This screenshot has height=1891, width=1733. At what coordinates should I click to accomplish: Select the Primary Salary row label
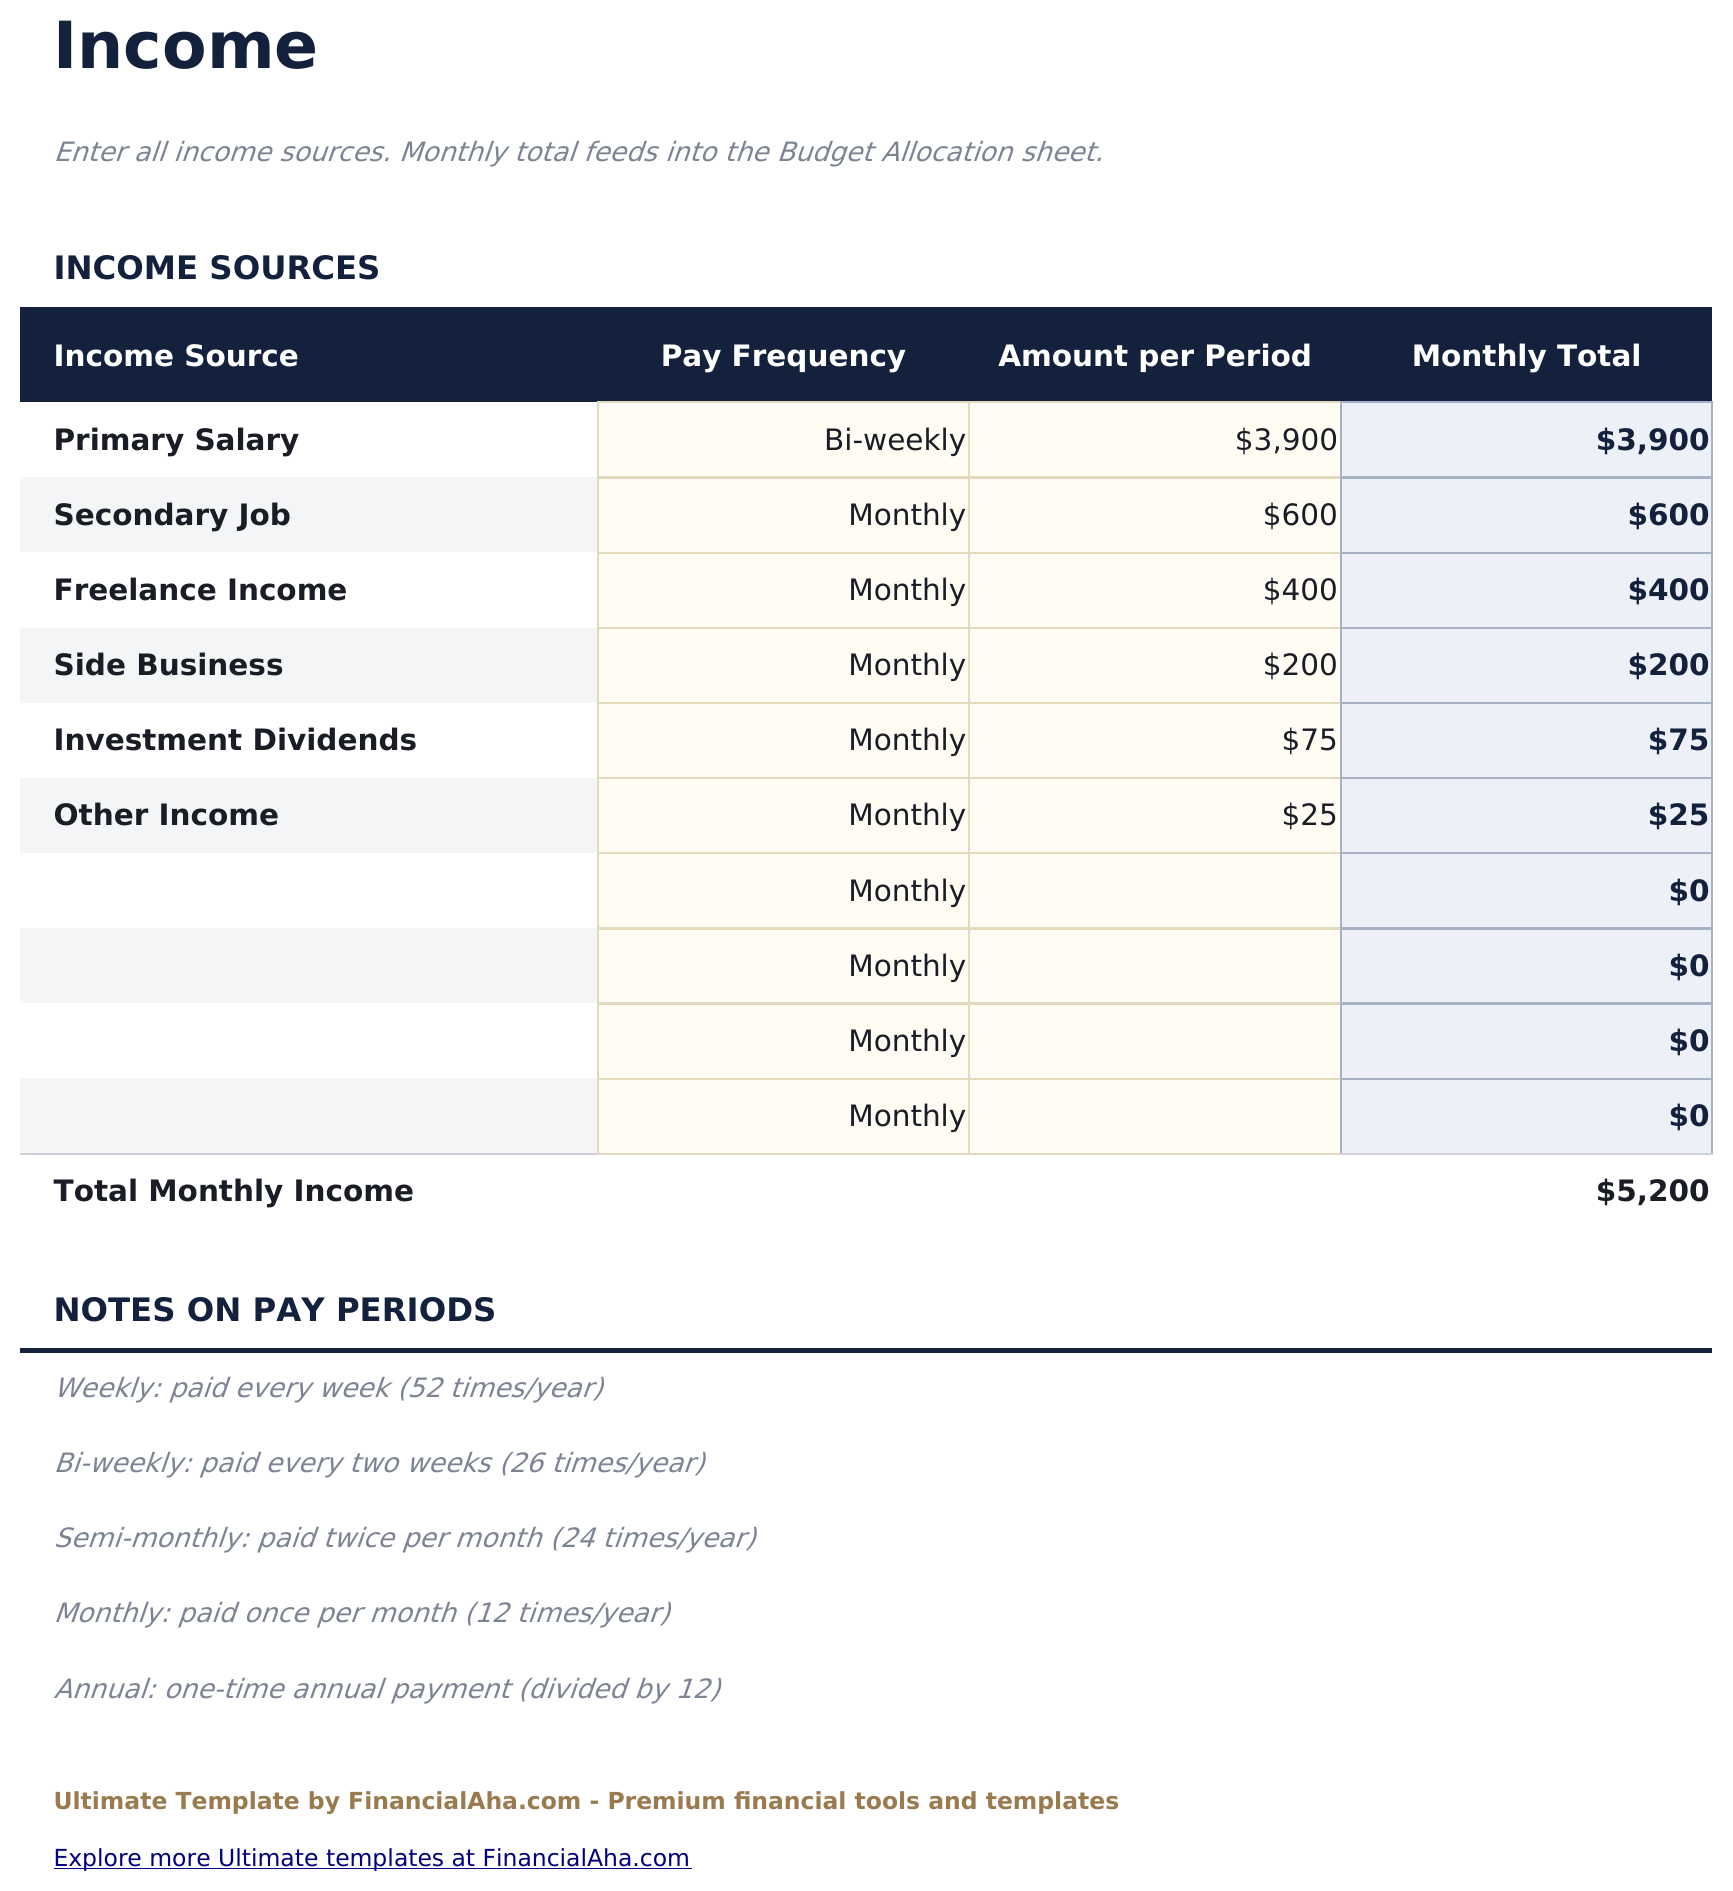tap(176, 439)
